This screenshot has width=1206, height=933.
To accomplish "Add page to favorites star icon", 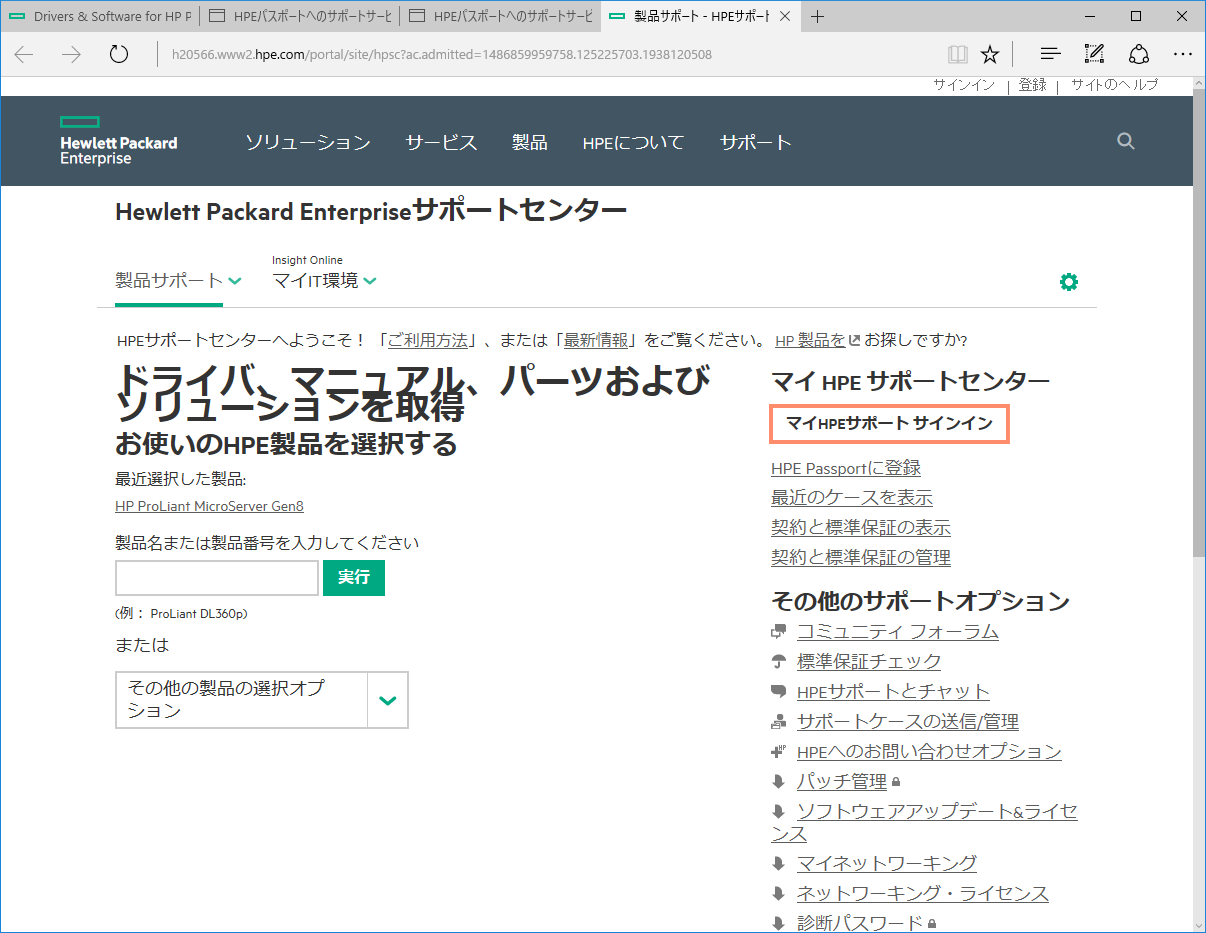I will (x=990, y=54).
